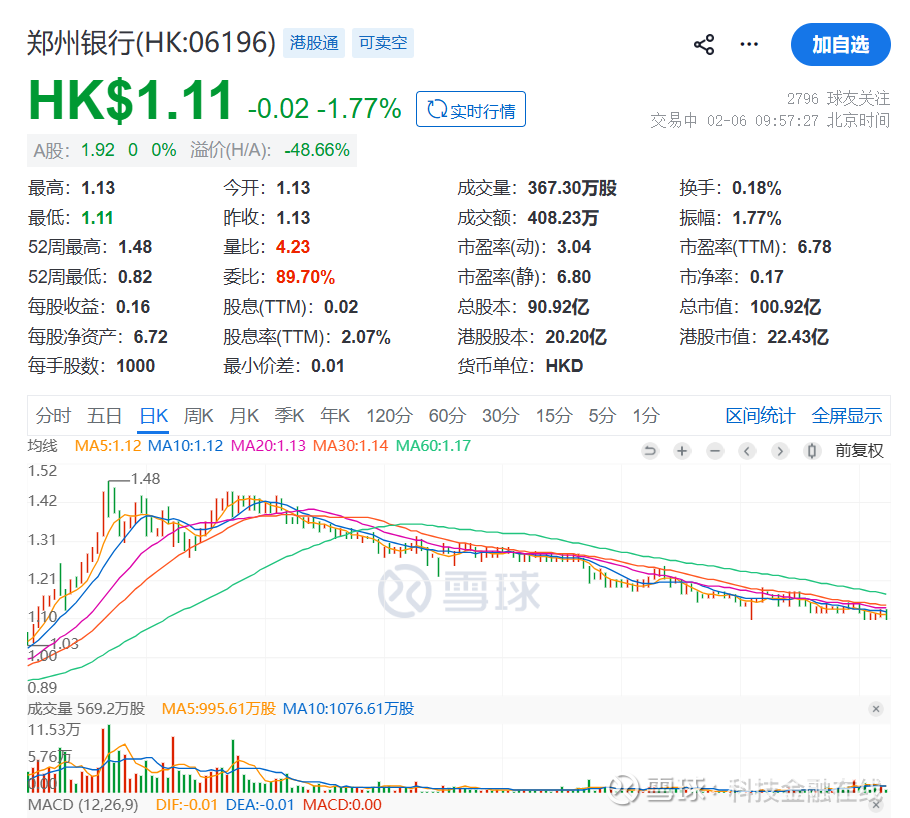Click the DIF:-0.01 value
Image resolution: width=910 pixels, height=818 pixels.
[x=187, y=805]
